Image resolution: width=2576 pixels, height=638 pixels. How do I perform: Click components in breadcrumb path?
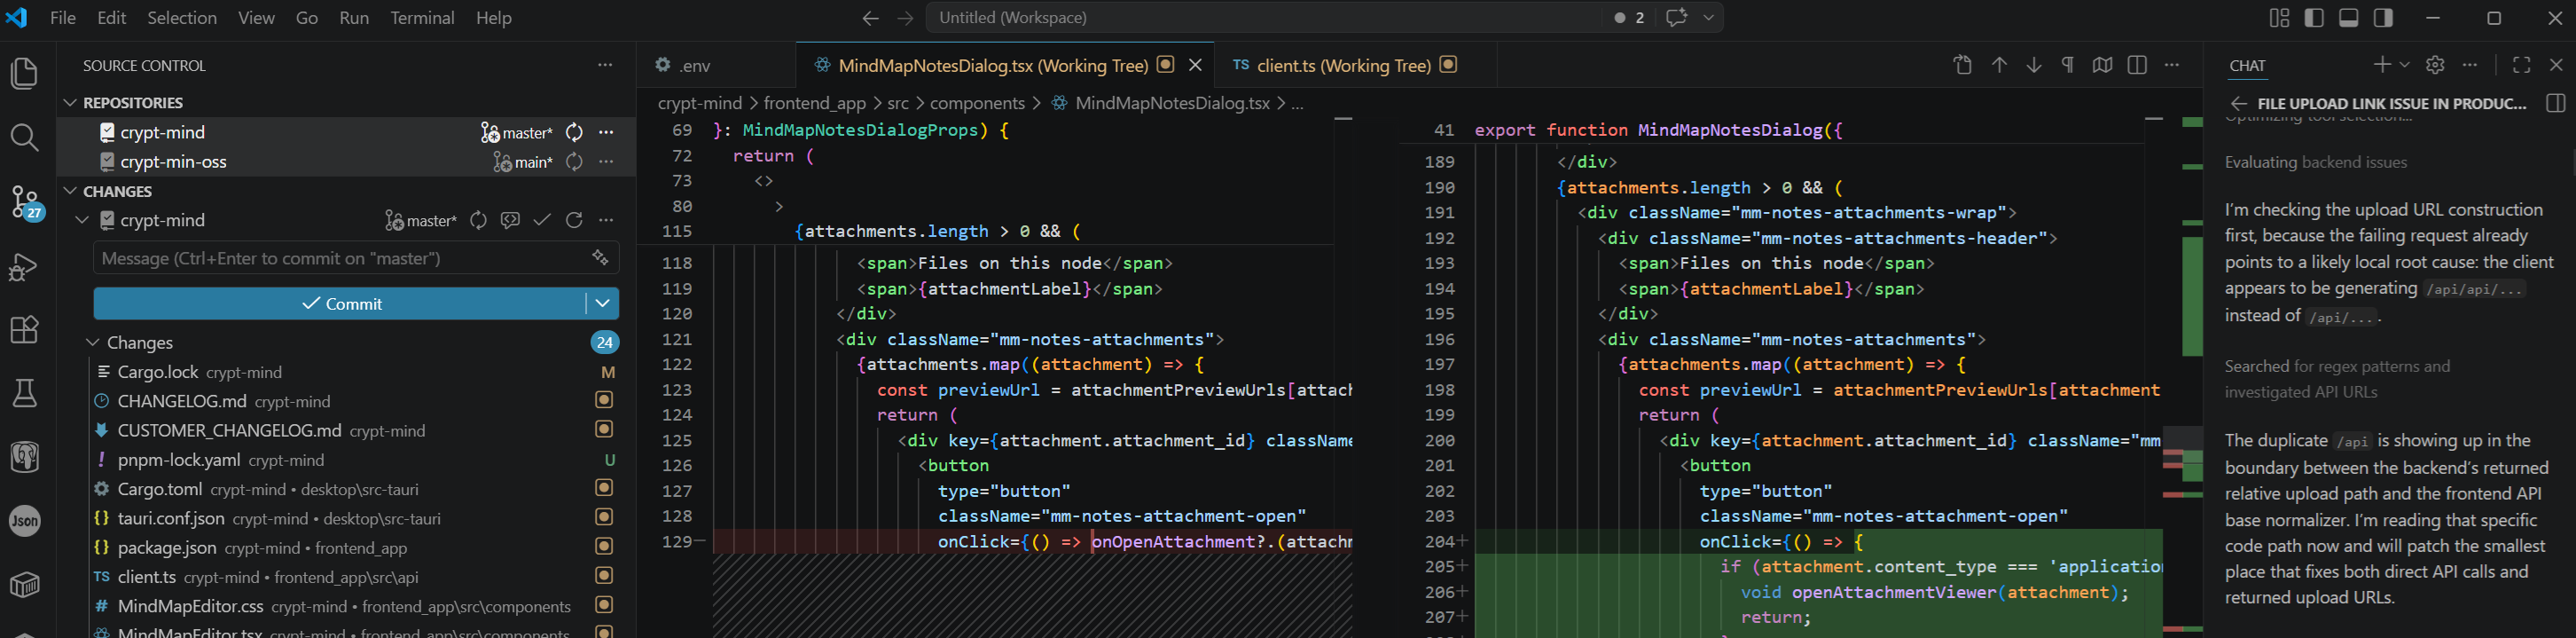coord(977,103)
